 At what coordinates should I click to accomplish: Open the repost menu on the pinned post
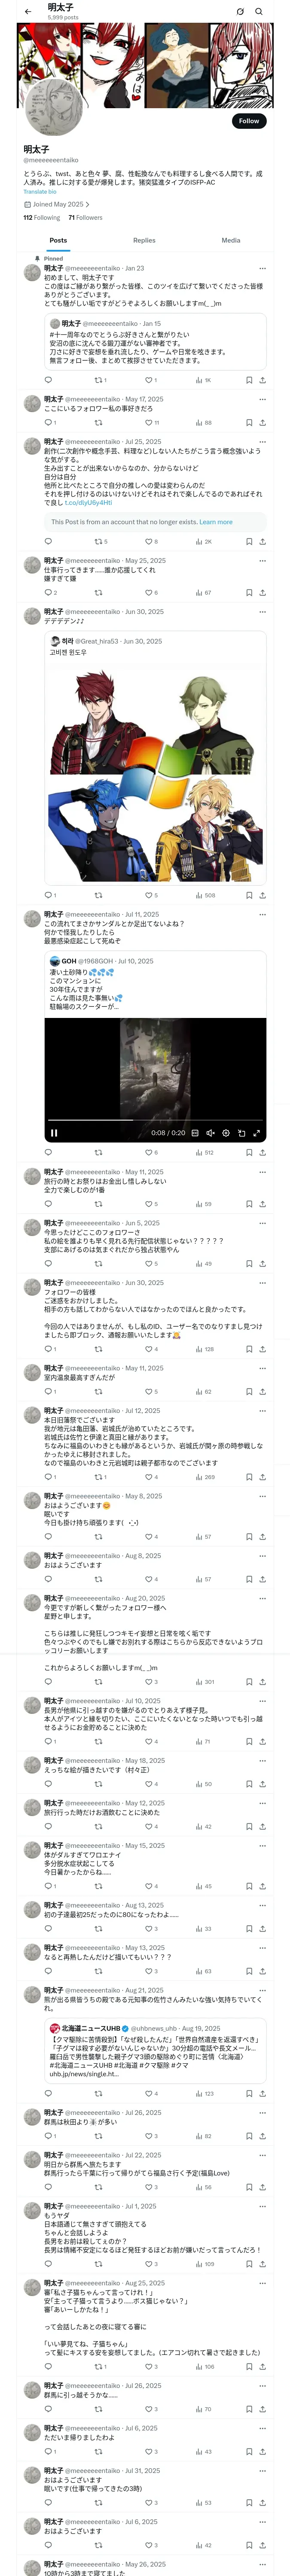(x=99, y=380)
